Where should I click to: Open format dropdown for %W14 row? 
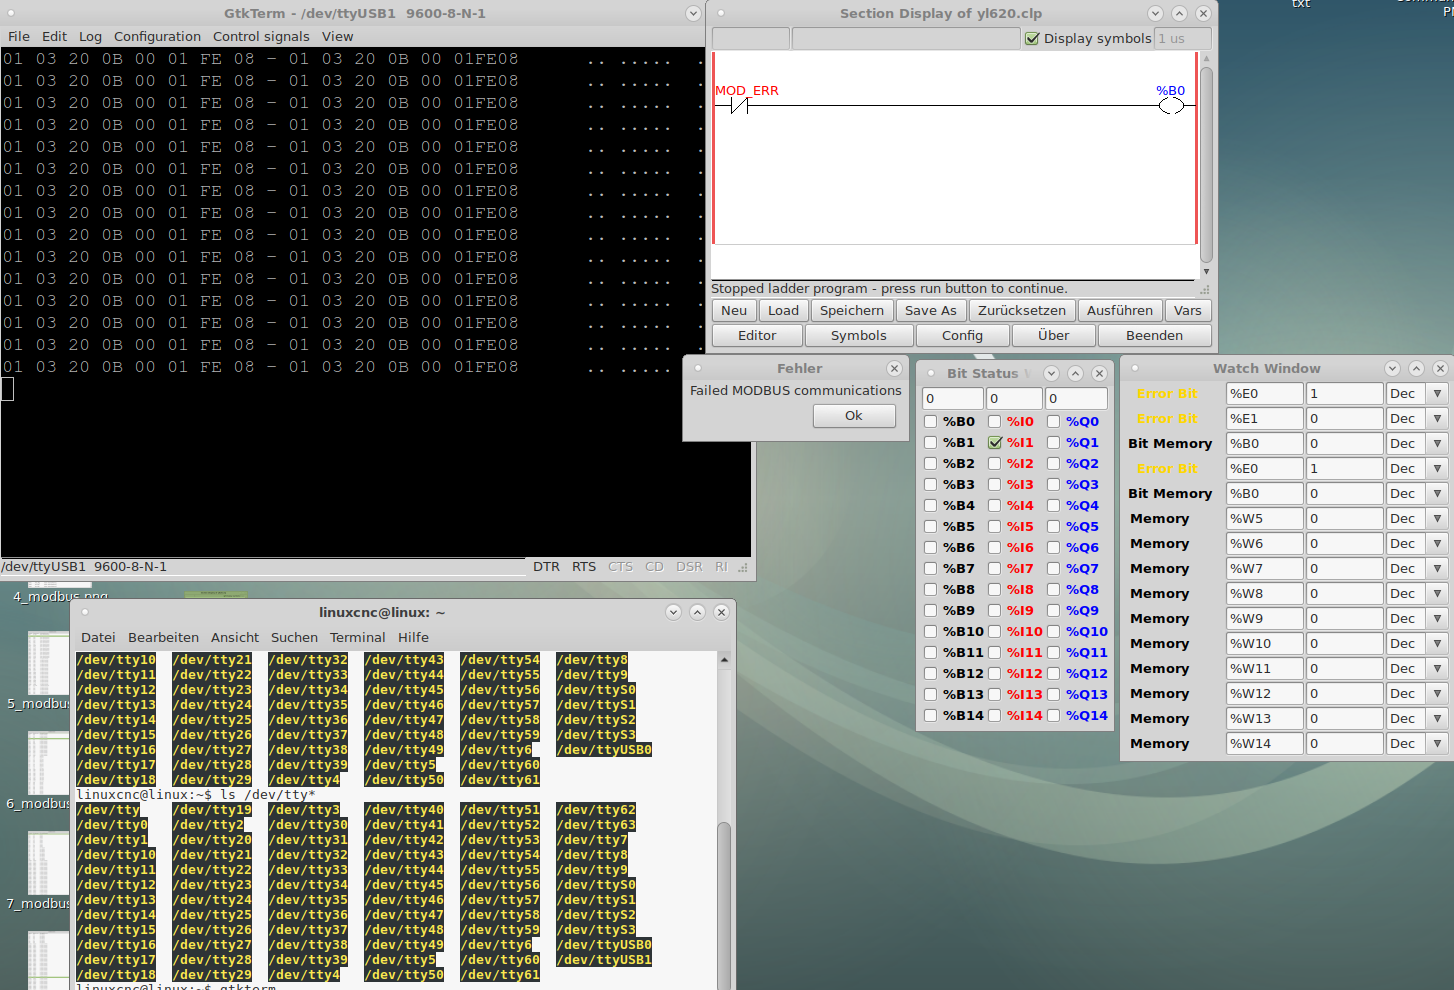[1437, 743]
